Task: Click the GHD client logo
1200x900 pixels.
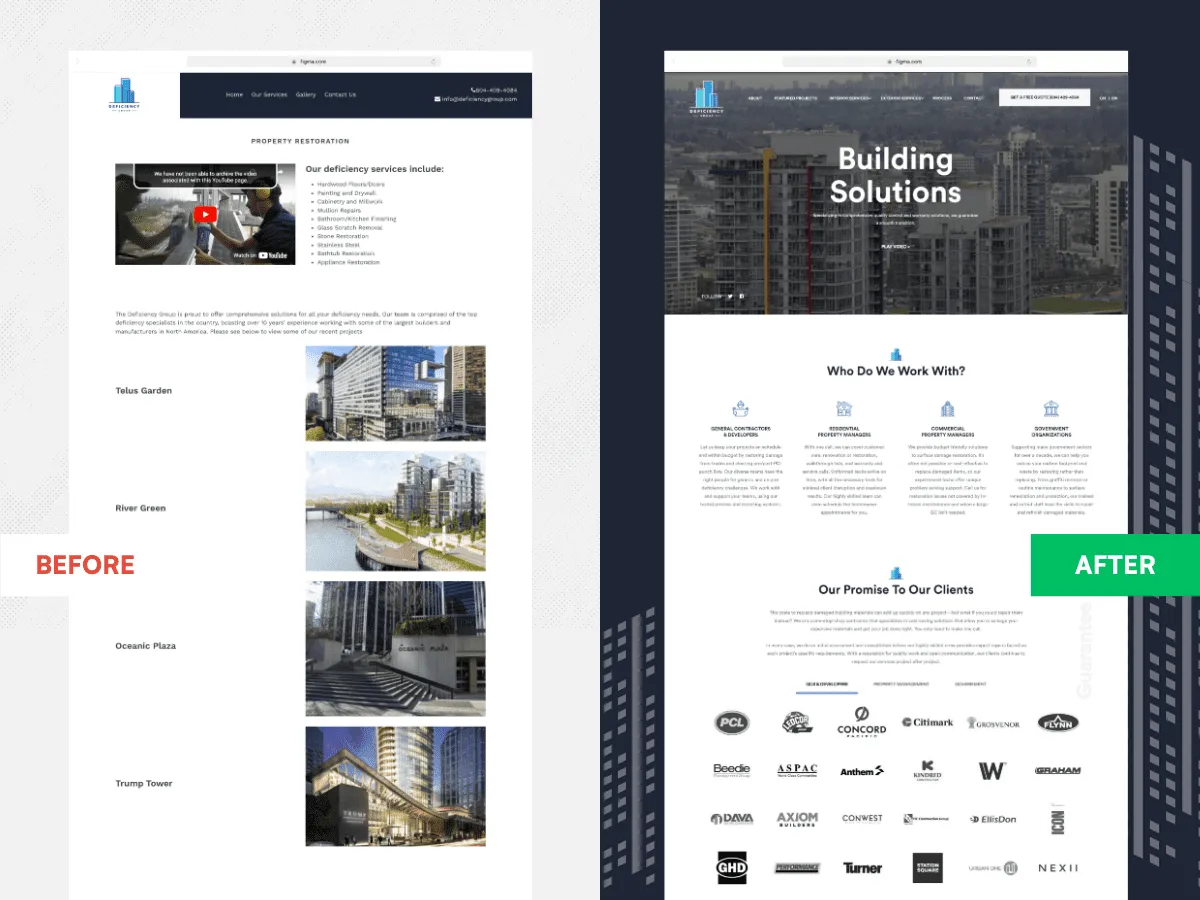Action: [732, 867]
